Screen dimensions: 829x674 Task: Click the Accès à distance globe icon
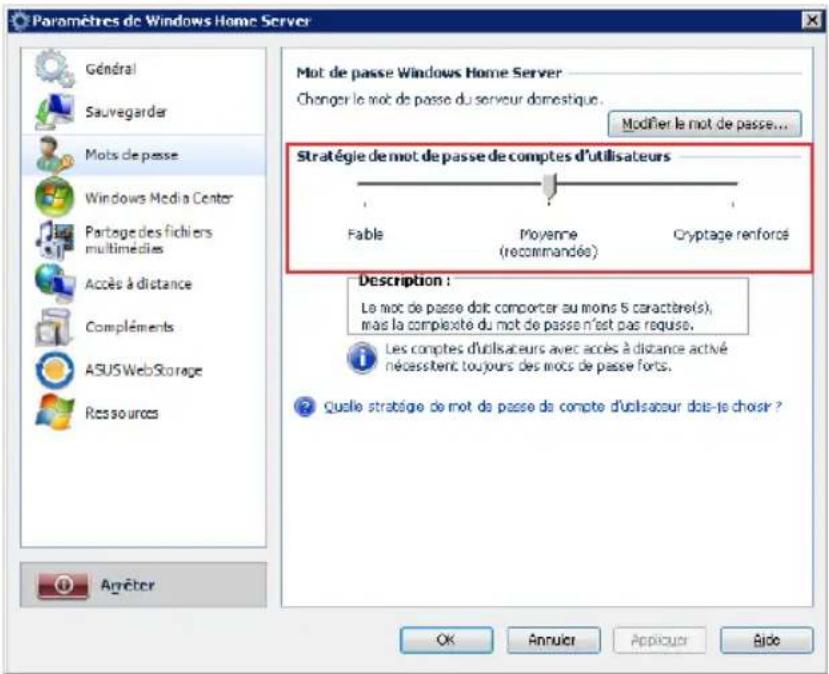[54, 283]
